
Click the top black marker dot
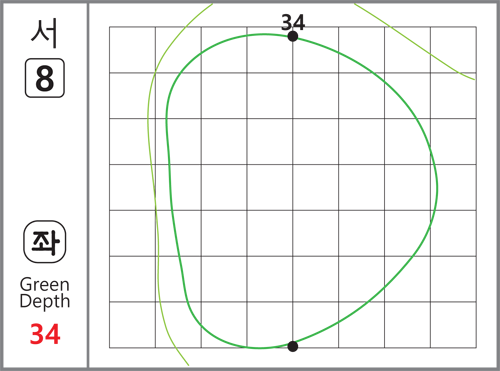coord(293,36)
